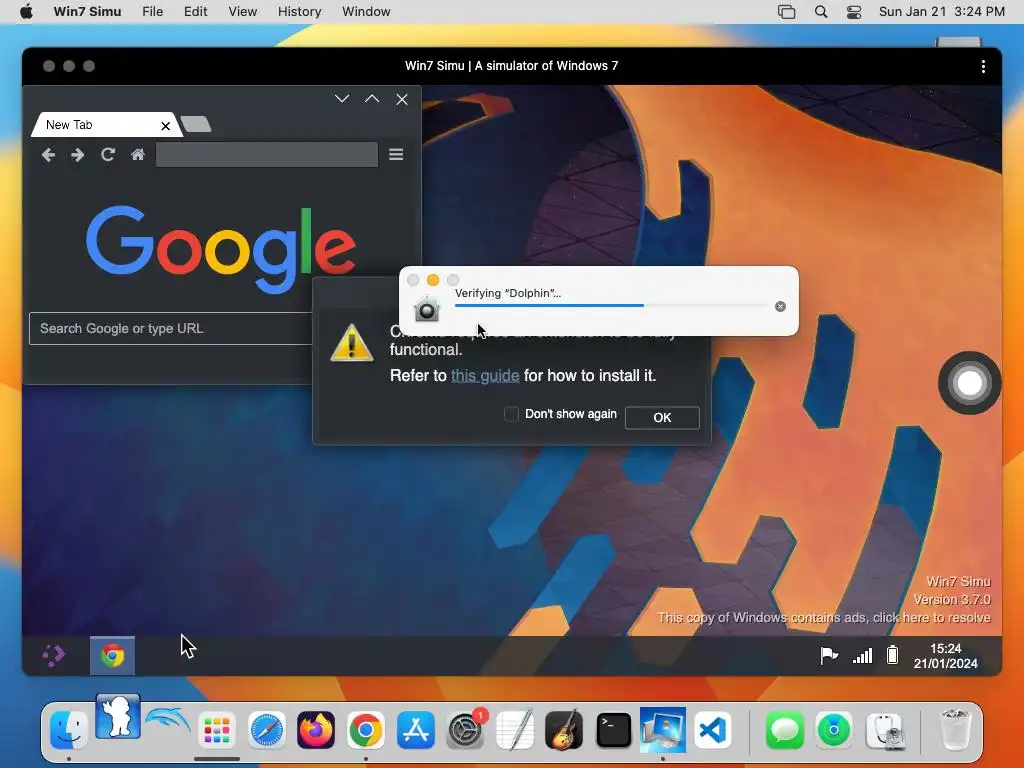Open App Store from the Dock

point(415,729)
